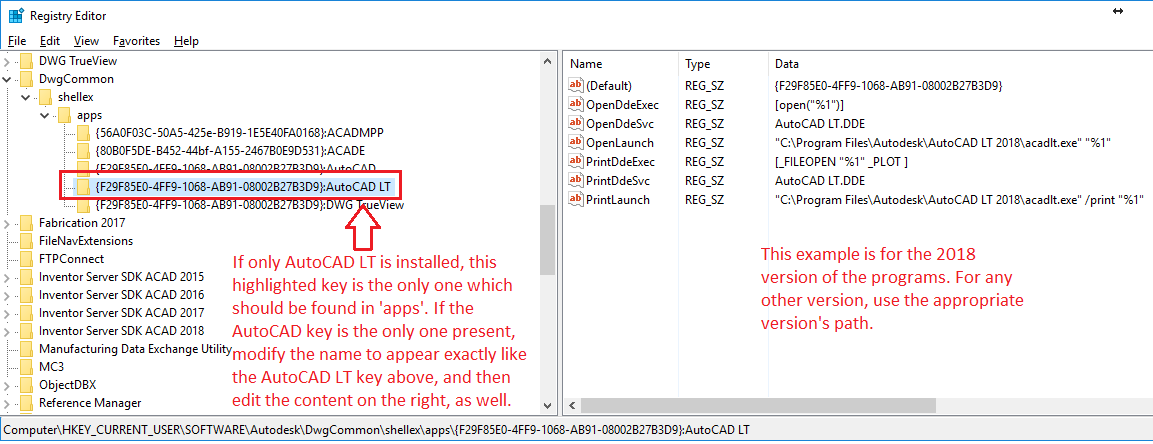Click the ObjectDBX folder icon

click(x=26, y=385)
